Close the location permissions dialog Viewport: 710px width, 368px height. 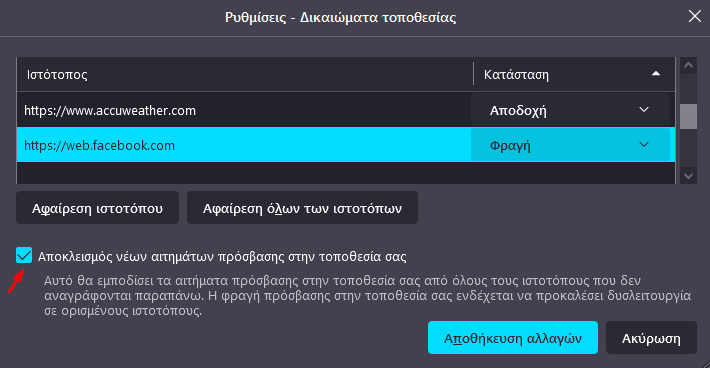point(695,17)
